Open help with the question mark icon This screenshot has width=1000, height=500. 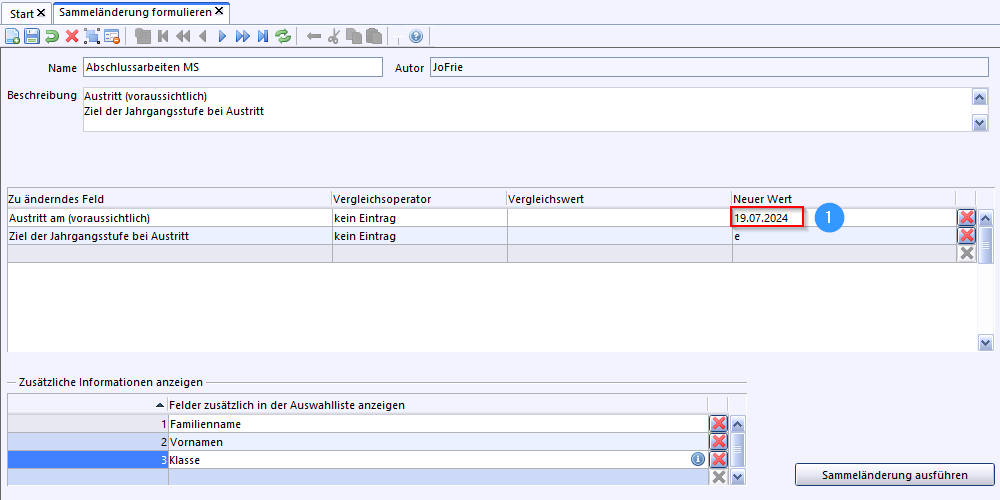point(416,36)
